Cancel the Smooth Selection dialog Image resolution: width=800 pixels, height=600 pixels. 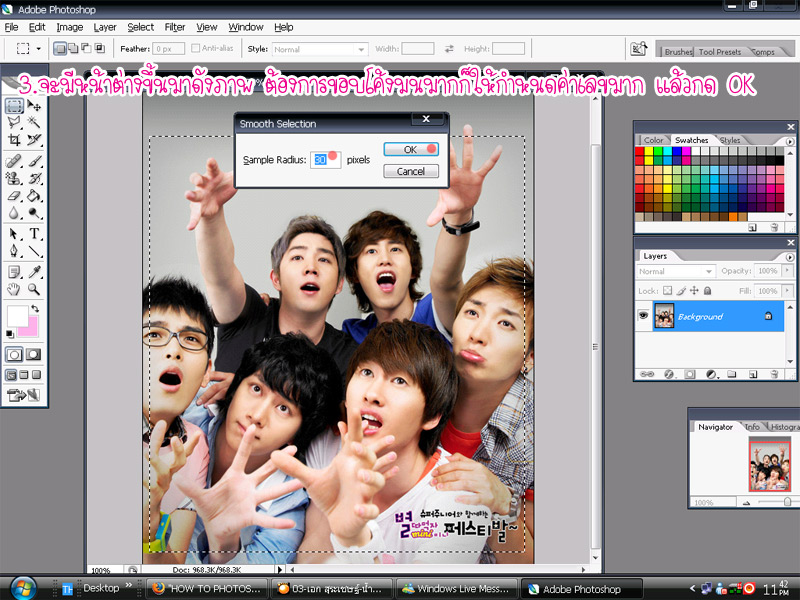[x=411, y=171]
